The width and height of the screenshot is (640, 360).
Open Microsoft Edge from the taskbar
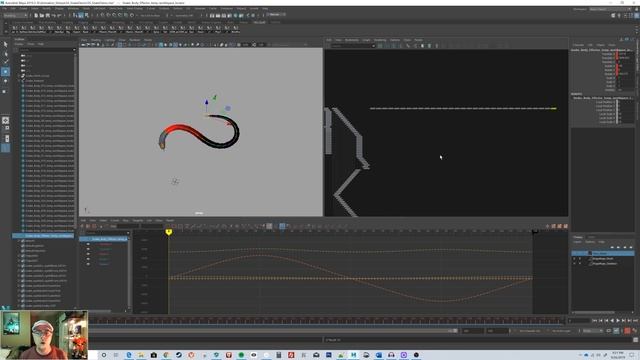click(129, 355)
